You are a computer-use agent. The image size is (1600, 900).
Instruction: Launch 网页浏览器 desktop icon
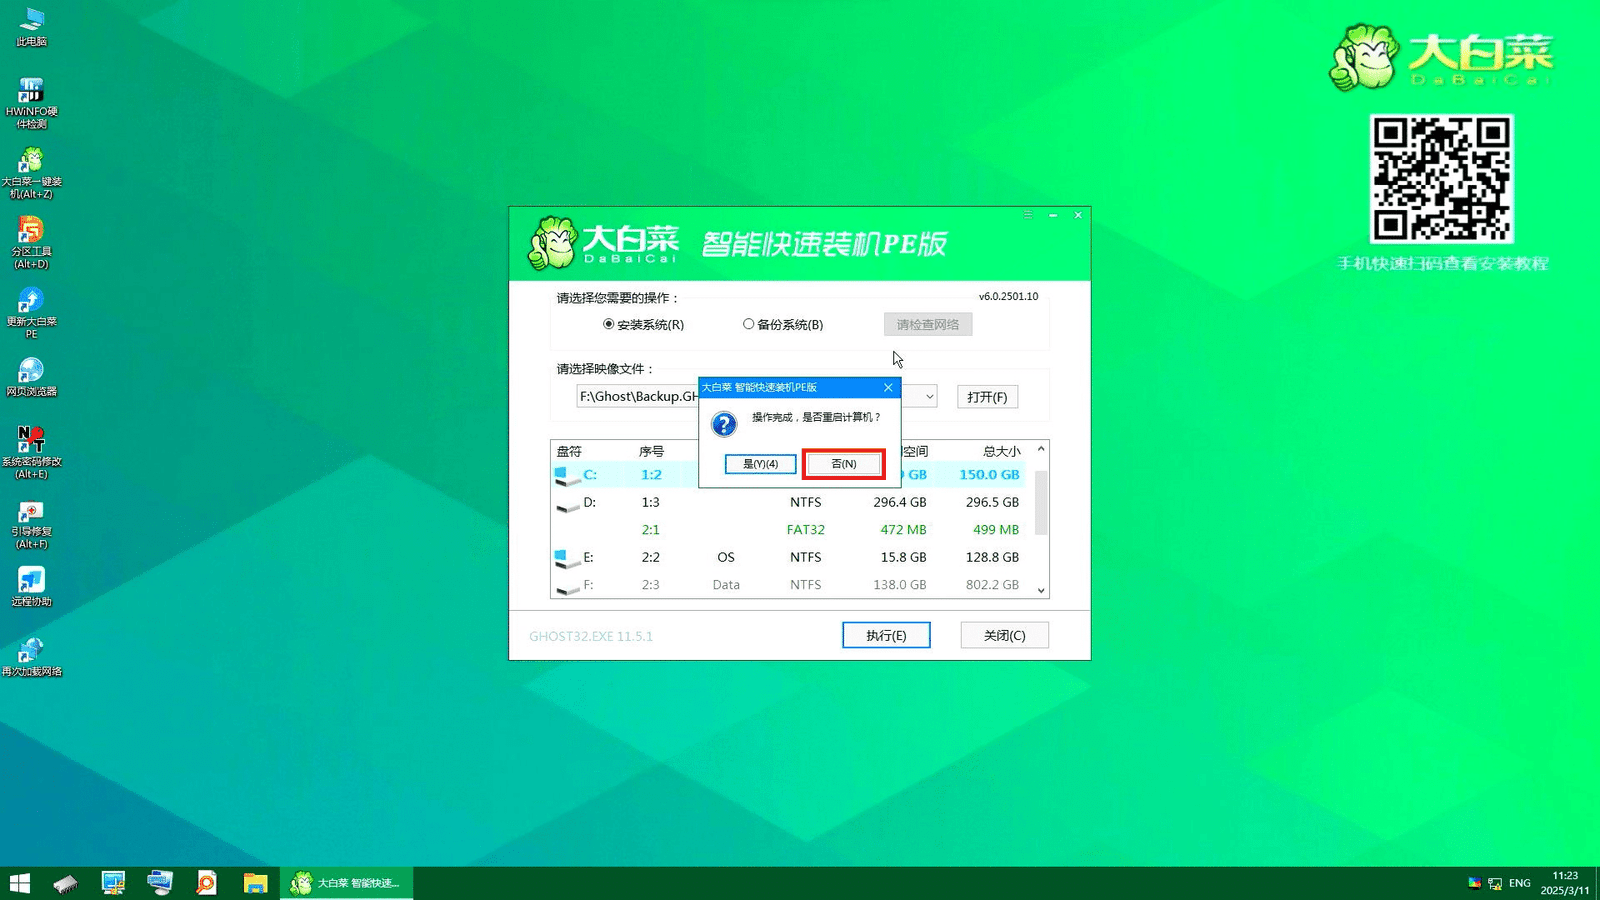(x=31, y=377)
